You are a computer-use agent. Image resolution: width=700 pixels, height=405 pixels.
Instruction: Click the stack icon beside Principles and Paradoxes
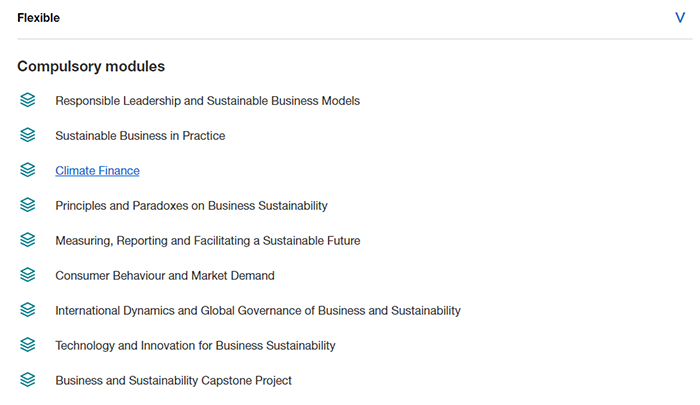pos(28,205)
